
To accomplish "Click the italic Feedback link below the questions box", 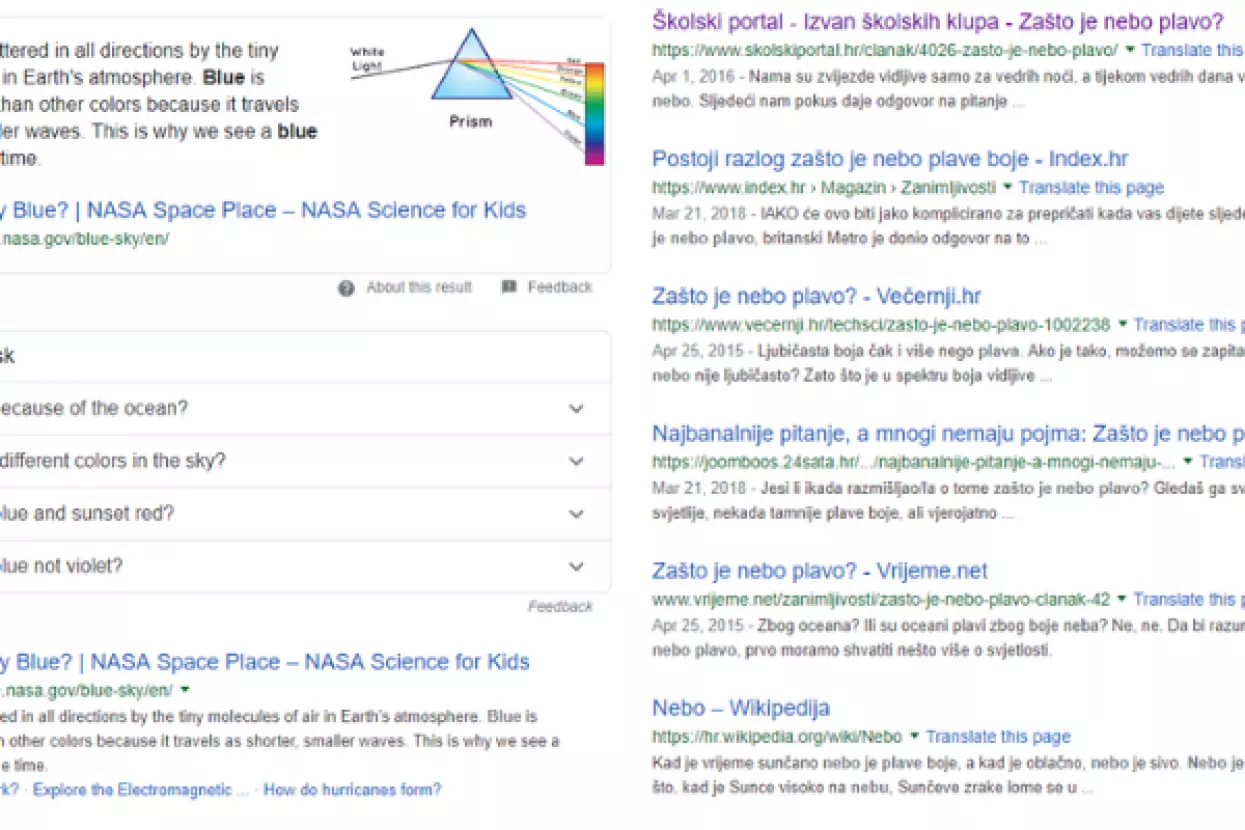I will click(x=560, y=607).
